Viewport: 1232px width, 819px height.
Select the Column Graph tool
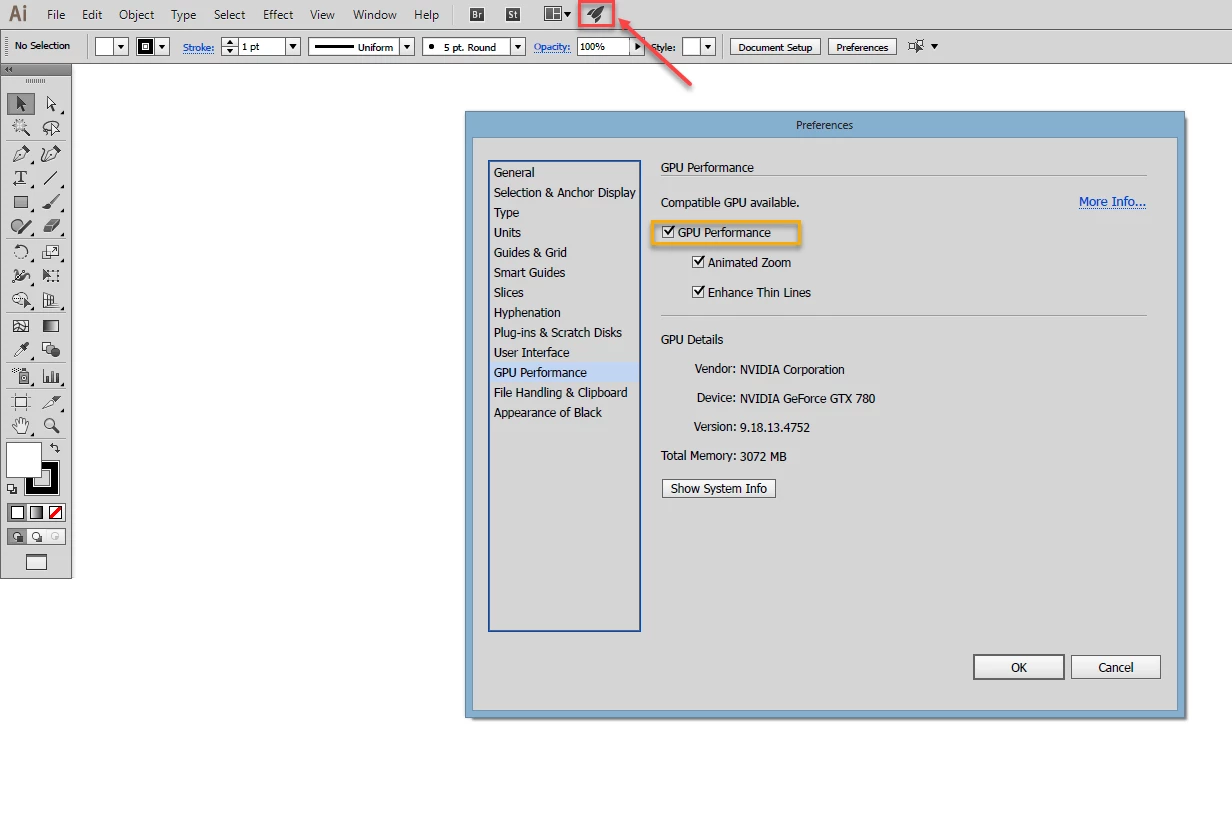[x=51, y=377]
